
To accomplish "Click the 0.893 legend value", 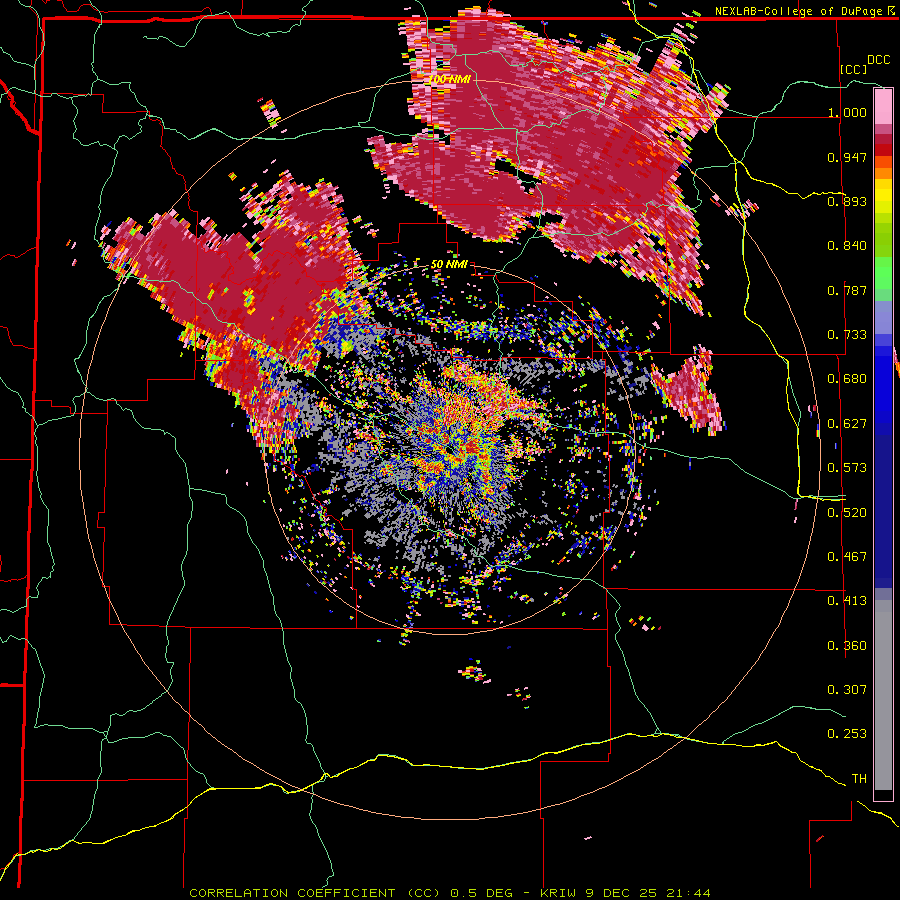I will tap(847, 201).
